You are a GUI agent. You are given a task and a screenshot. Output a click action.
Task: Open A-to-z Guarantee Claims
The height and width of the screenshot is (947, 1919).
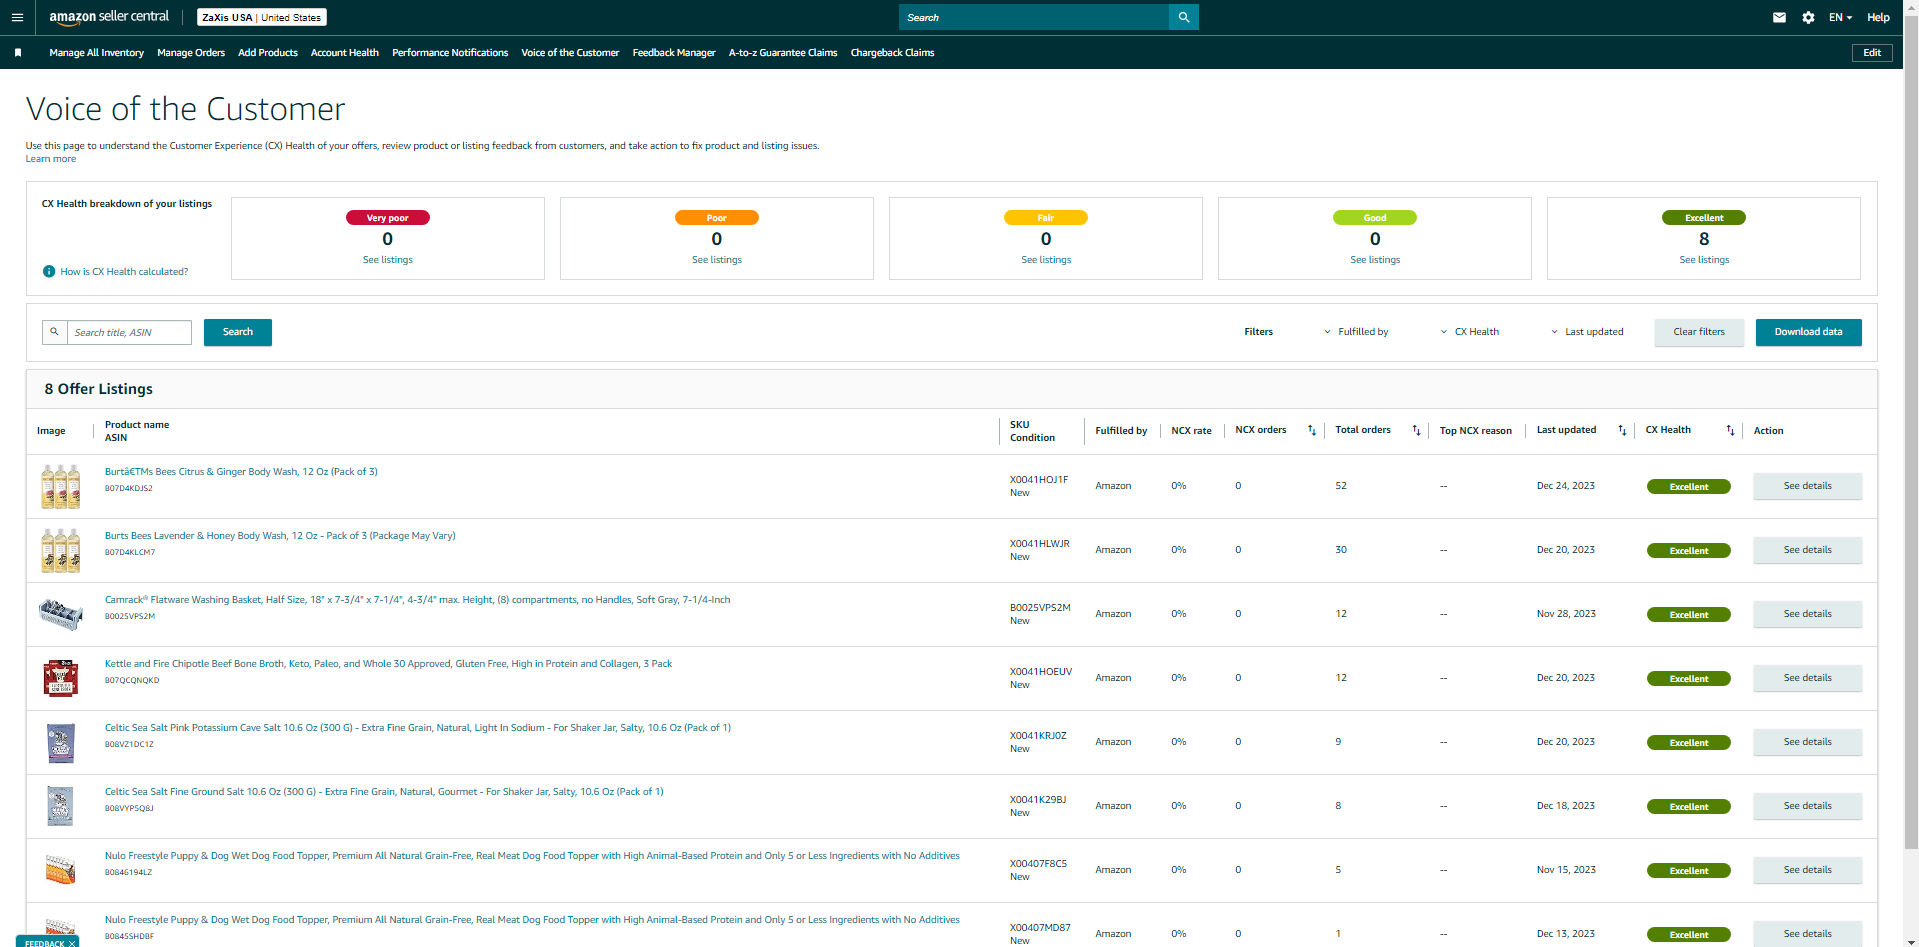pyautogui.click(x=783, y=53)
